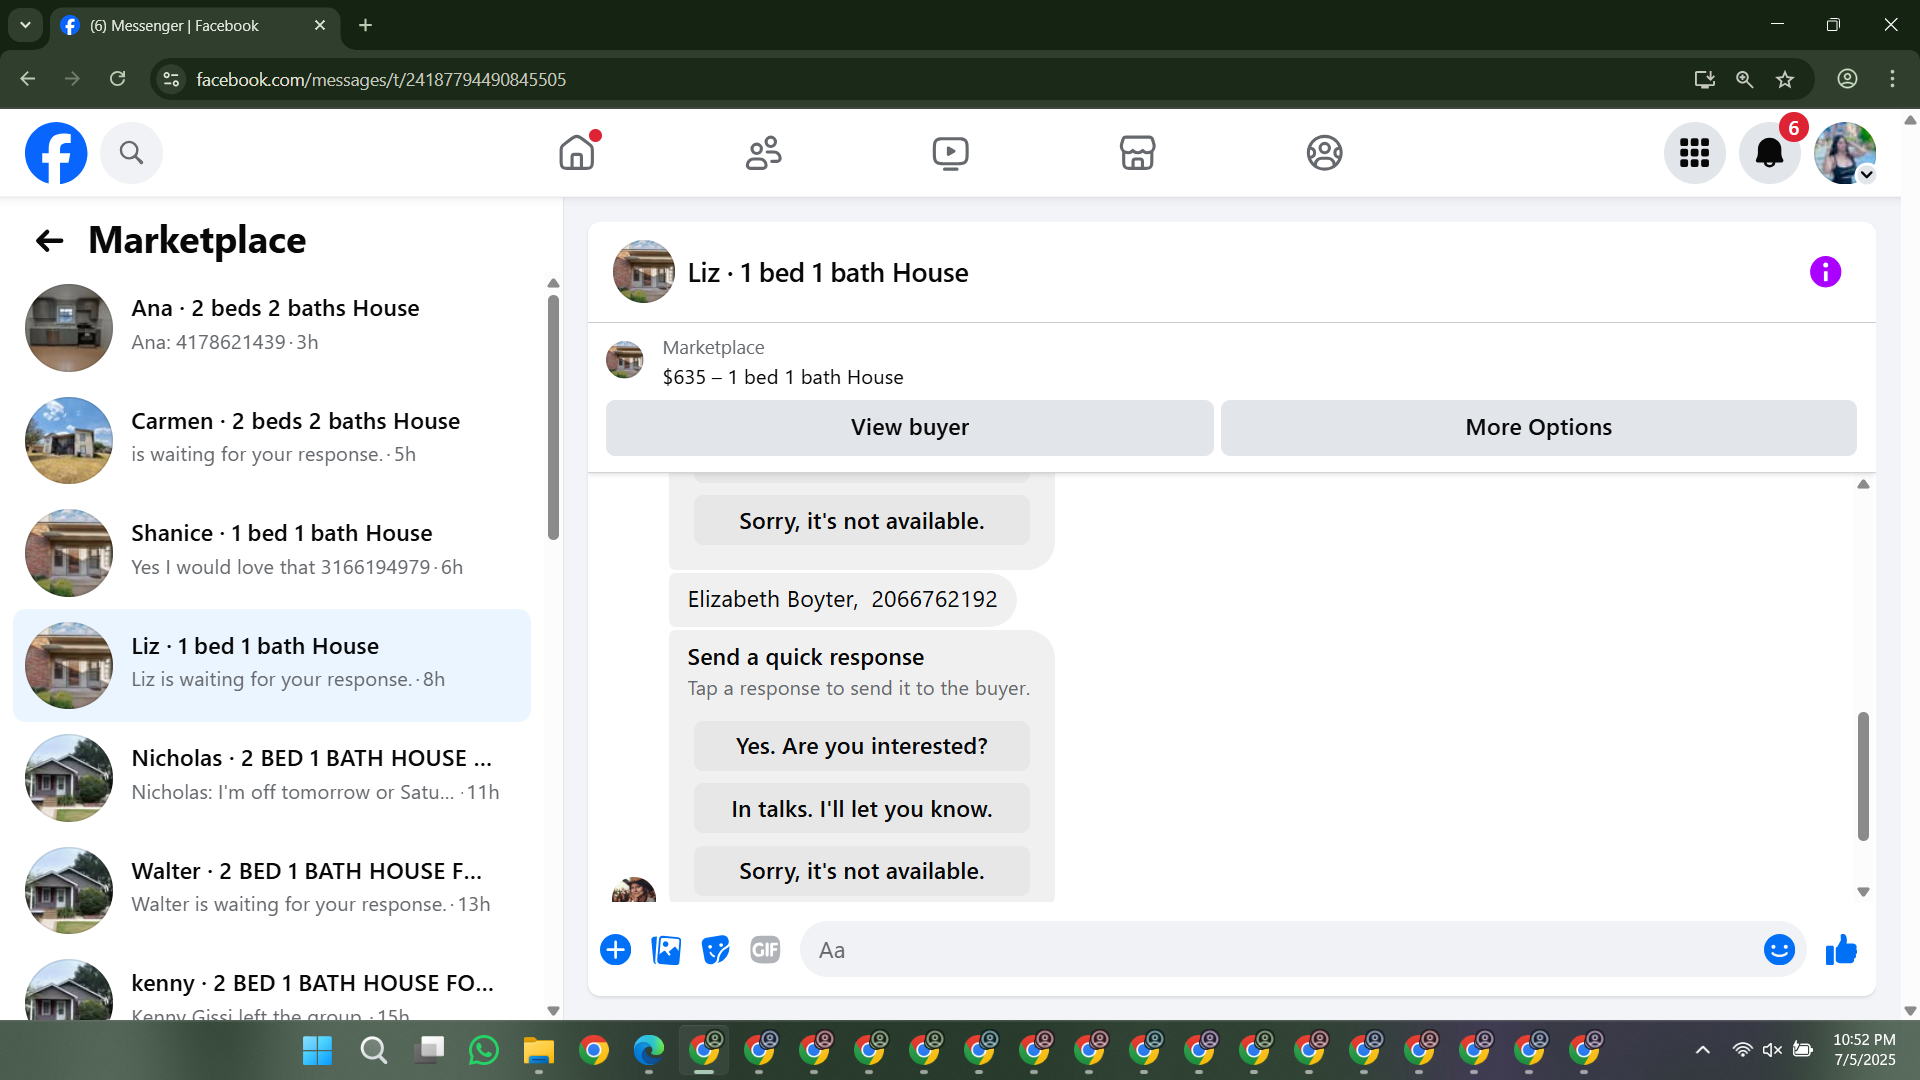
Task: Open the Marketplace storefront icon
Action: tap(1137, 153)
